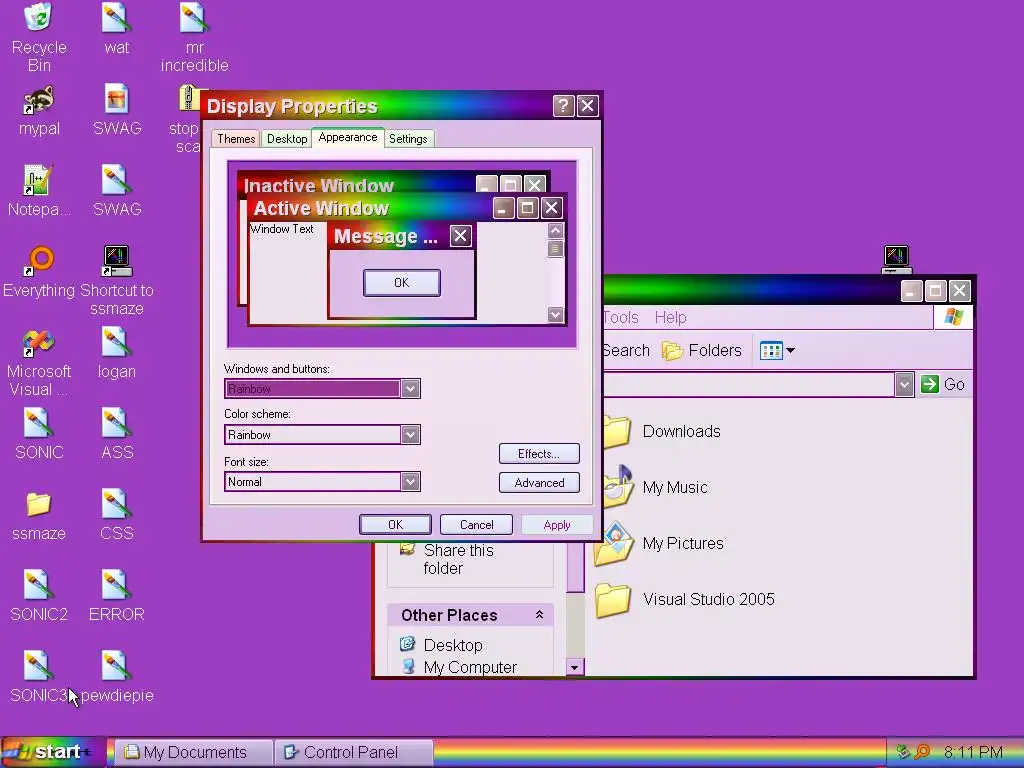Click Cancel in Display Properties
Screen dimensions: 1024x768
(x=476, y=524)
